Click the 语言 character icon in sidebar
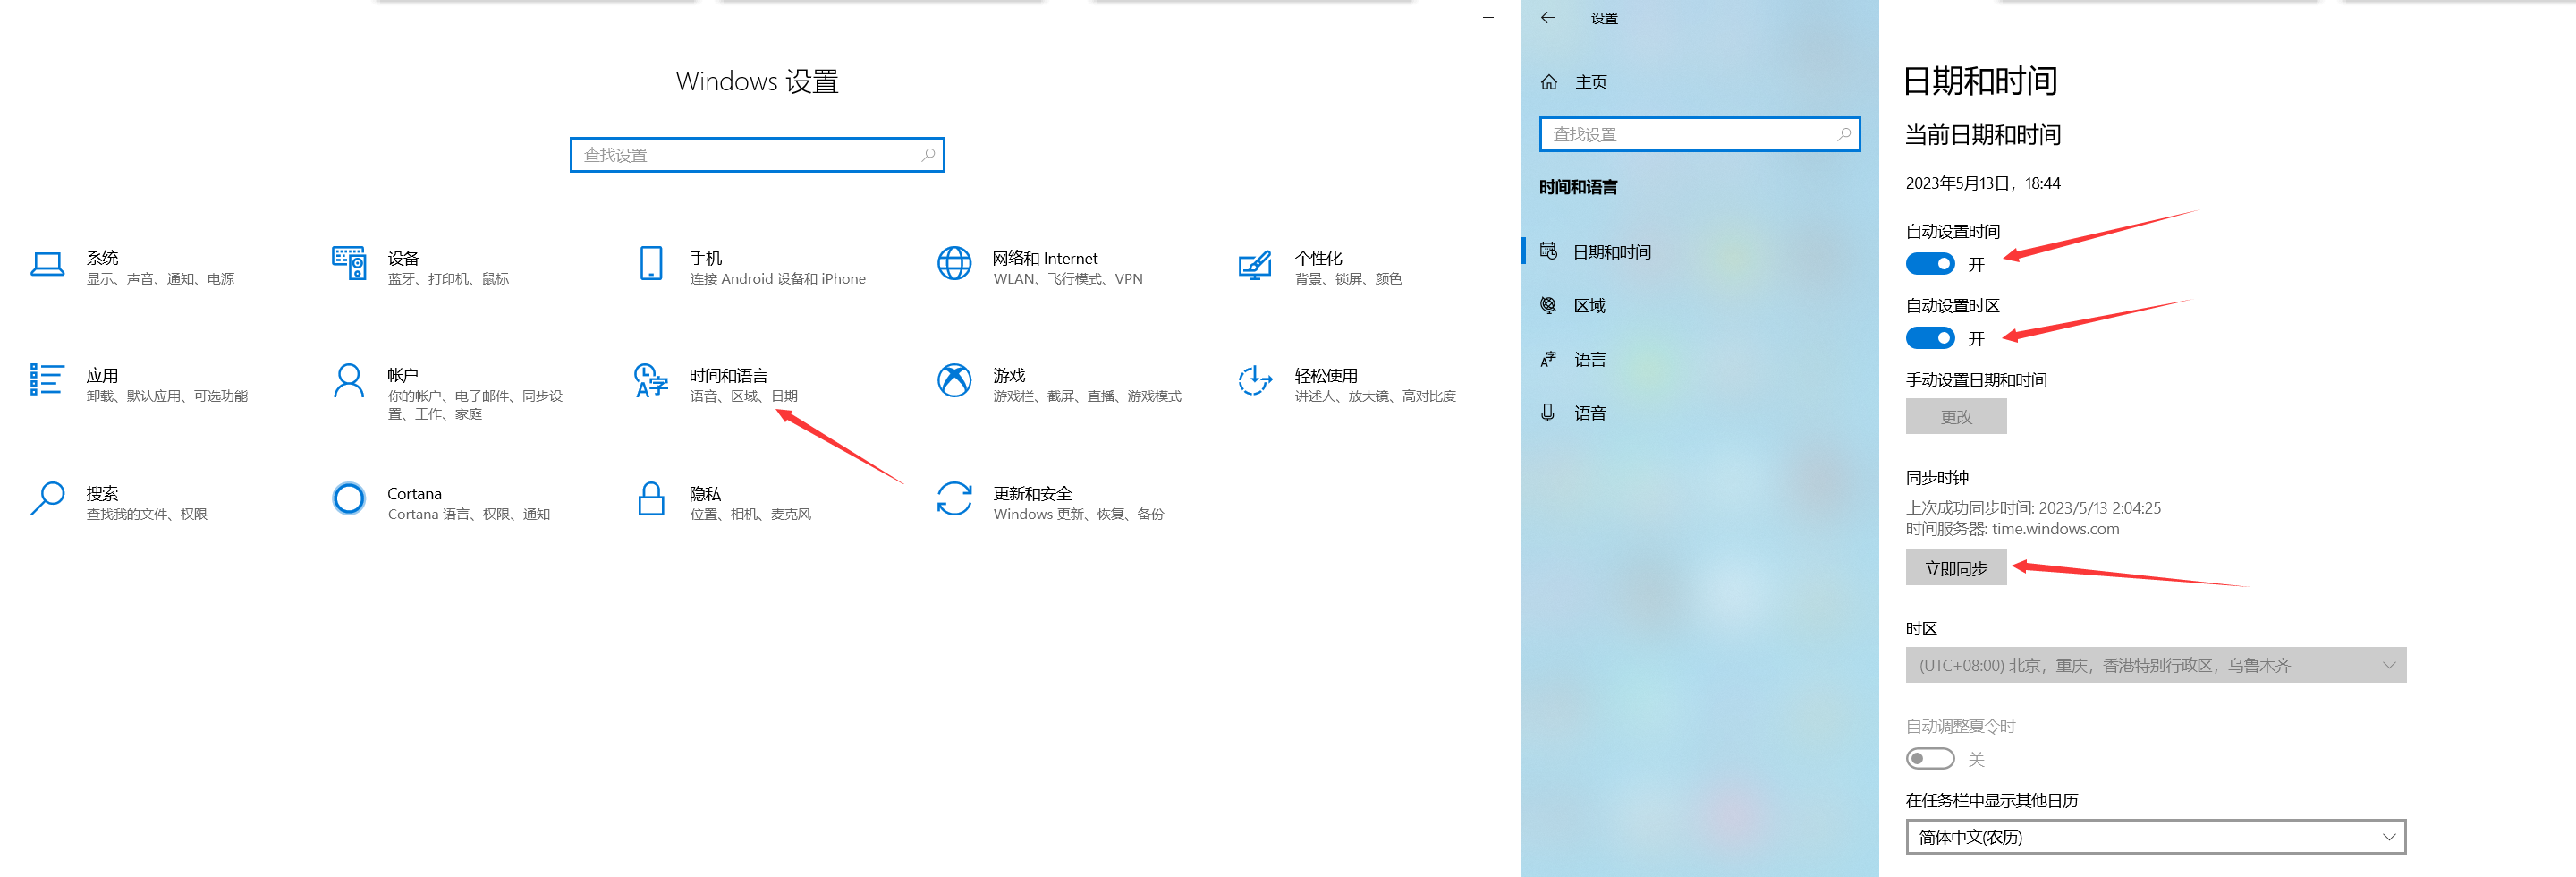The image size is (2576, 877). tap(1549, 359)
